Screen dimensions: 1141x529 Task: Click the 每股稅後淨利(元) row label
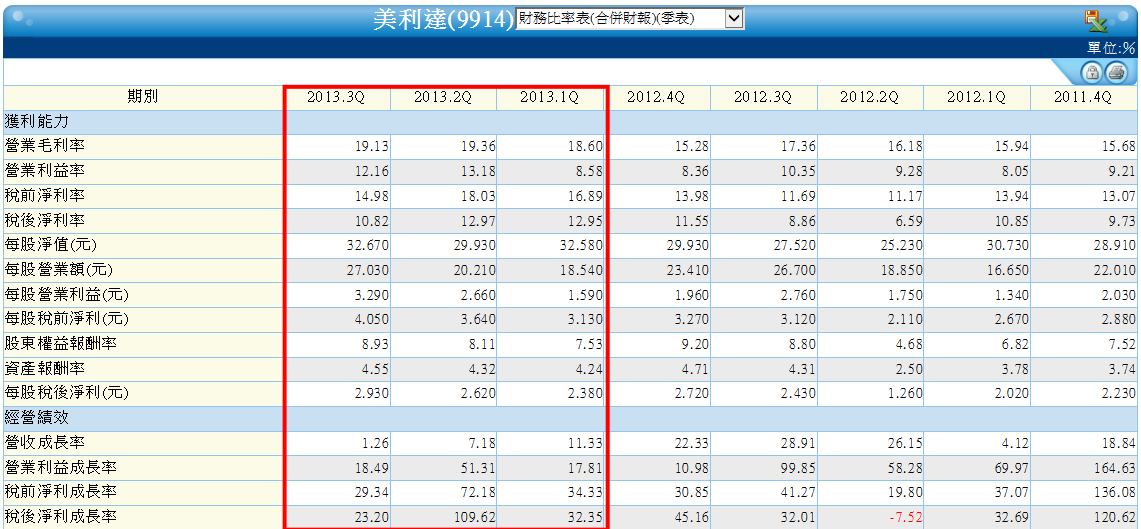click(66, 394)
